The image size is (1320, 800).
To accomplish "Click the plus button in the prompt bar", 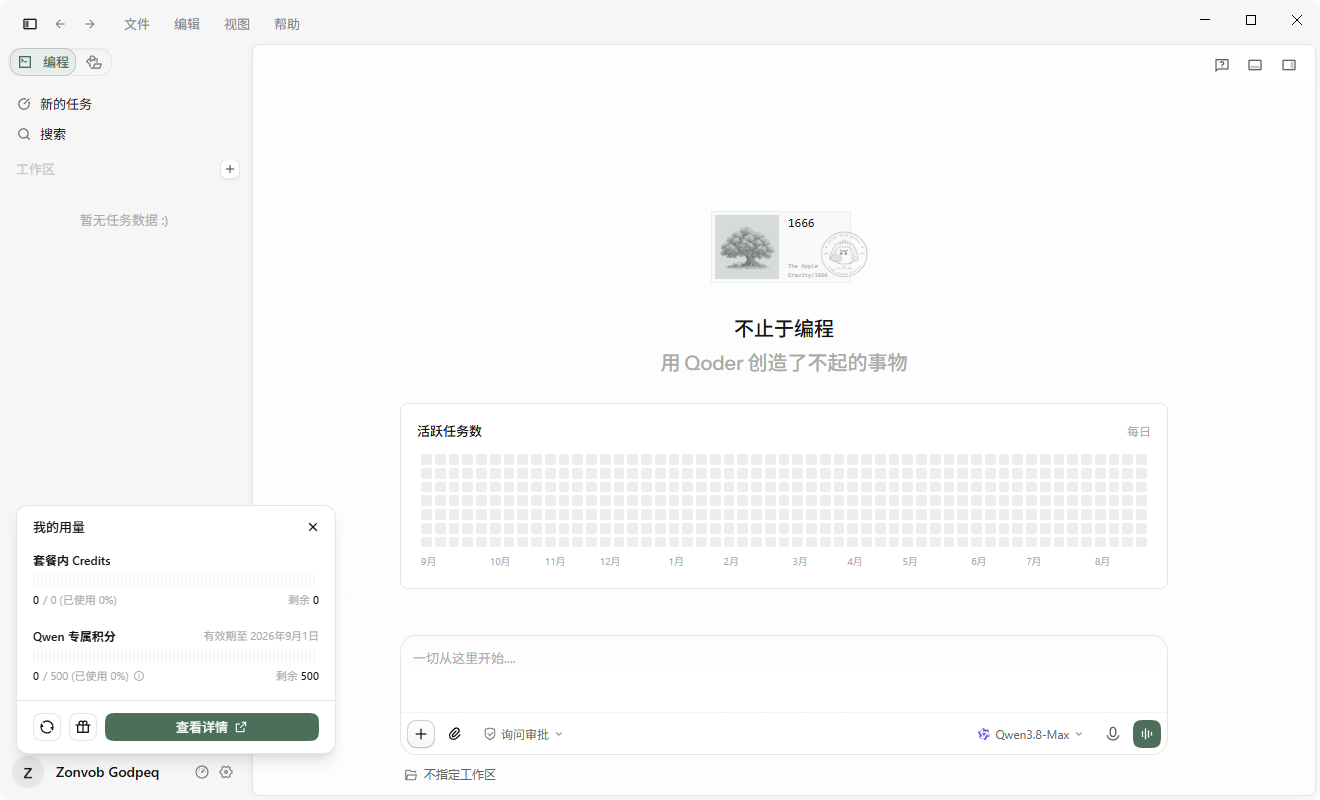I will 421,734.
